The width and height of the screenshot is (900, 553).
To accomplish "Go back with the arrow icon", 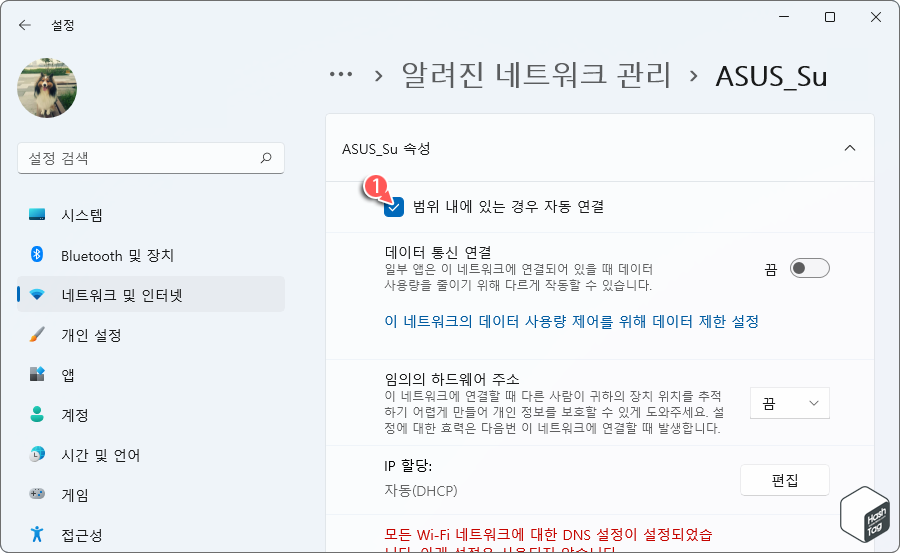I will click(25, 25).
